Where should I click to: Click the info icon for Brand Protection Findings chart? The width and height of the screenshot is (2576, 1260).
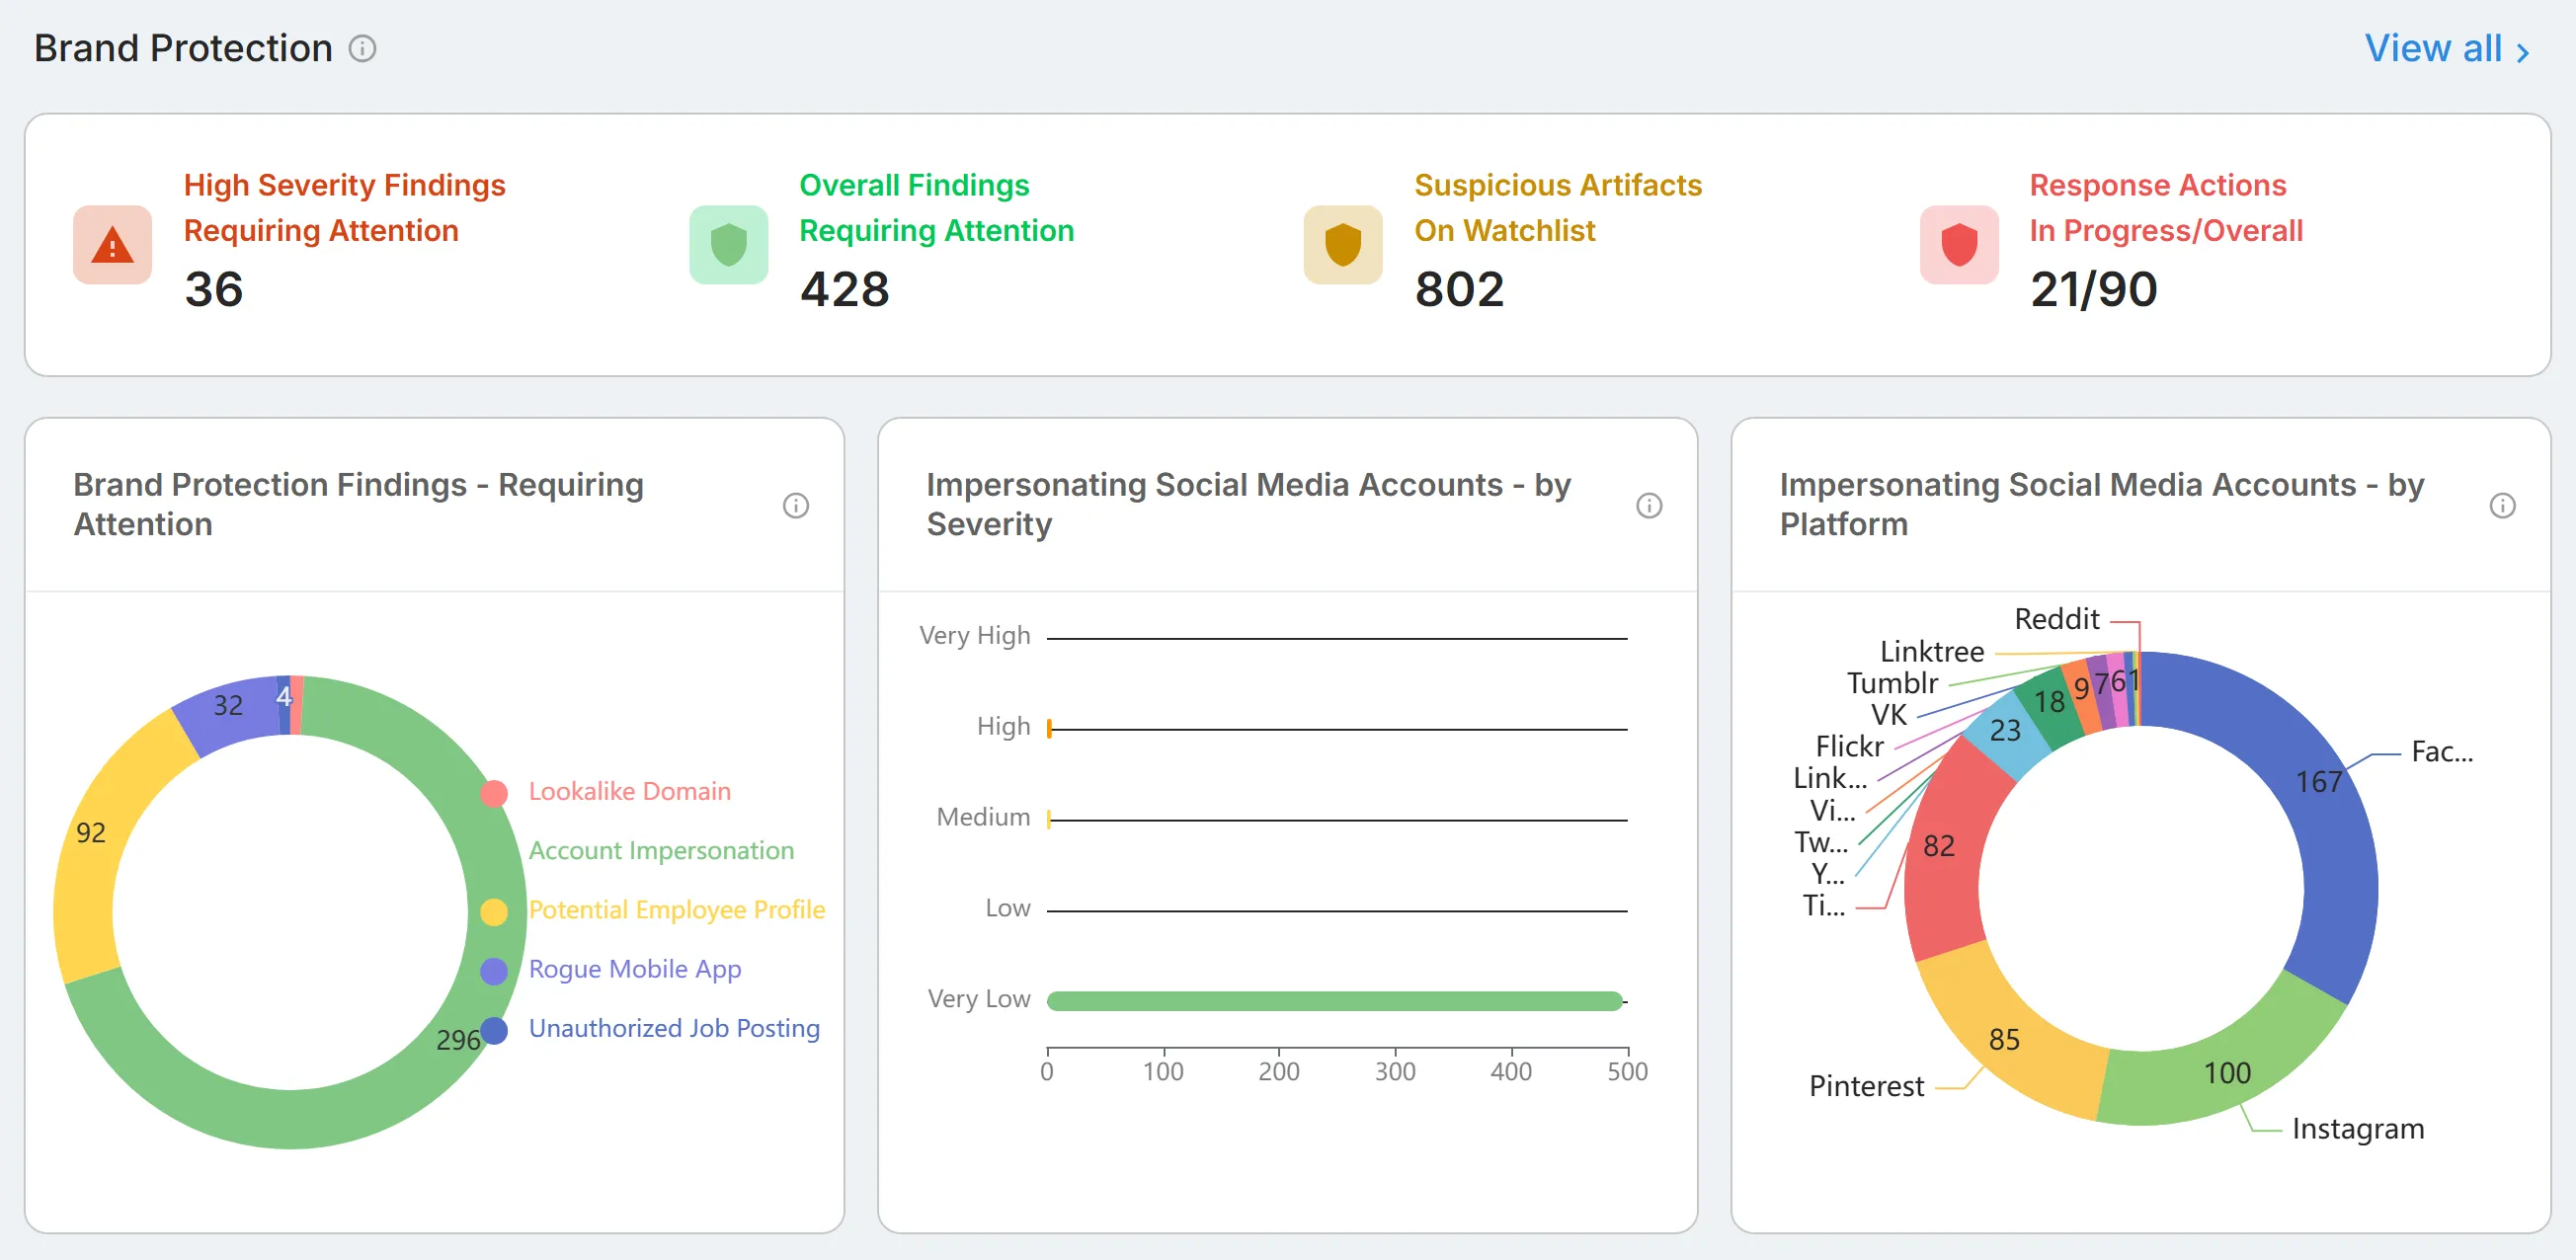(795, 505)
